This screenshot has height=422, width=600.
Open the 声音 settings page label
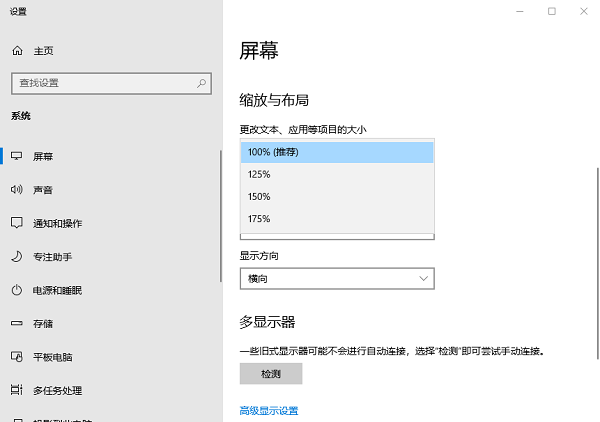coord(43,190)
